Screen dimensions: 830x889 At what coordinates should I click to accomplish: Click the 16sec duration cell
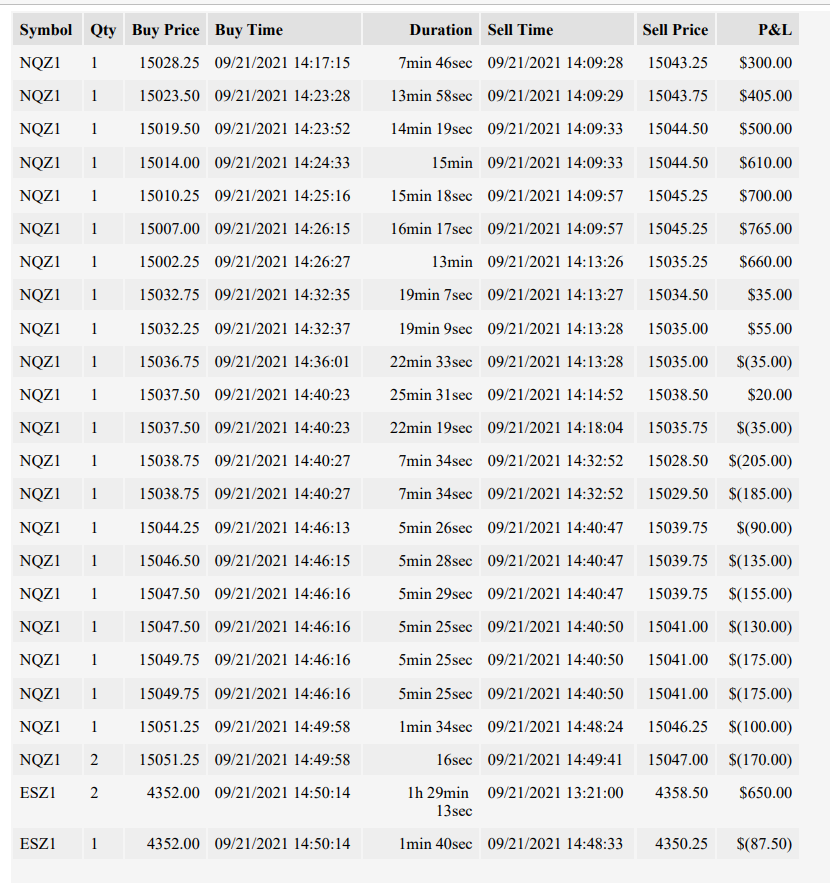pyautogui.click(x=421, y=759)
